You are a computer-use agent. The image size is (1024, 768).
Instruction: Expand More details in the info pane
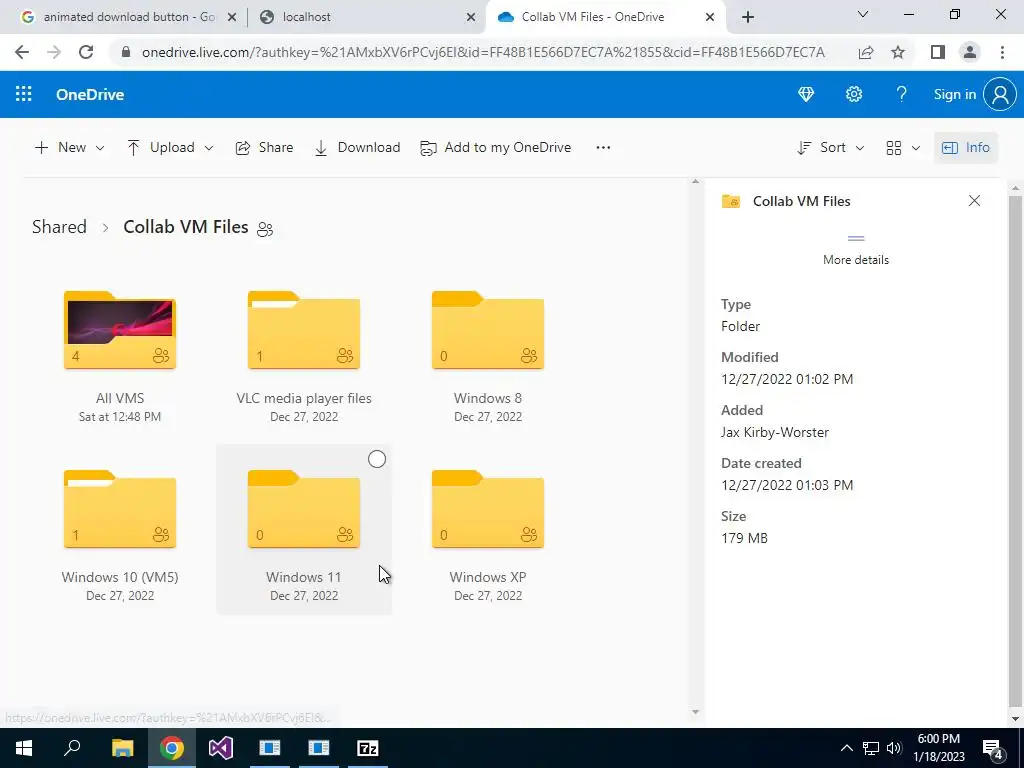856,250
